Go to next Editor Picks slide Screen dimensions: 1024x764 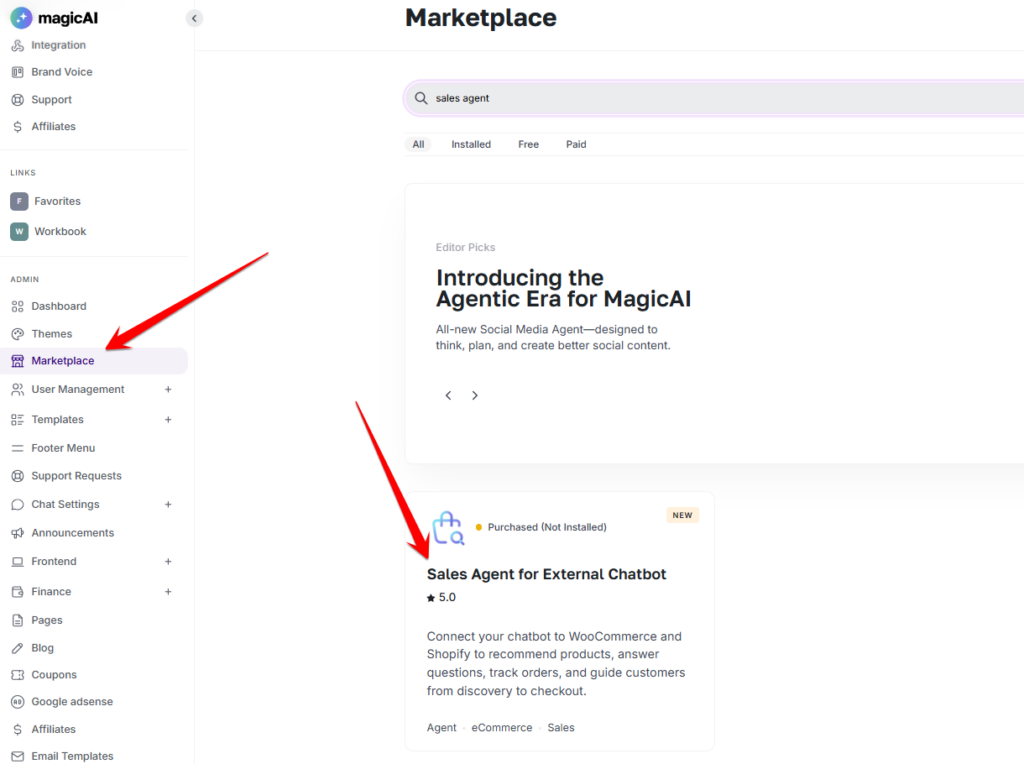pyautogui.click(x=475, y=395)
